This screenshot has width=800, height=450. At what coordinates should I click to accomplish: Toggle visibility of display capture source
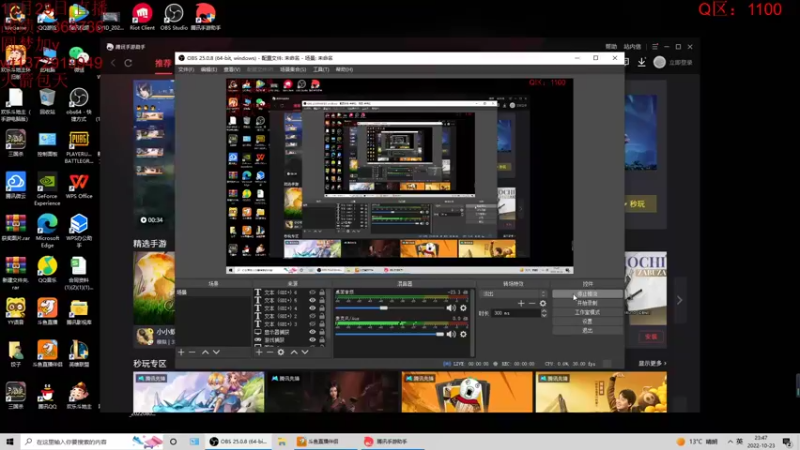[312, 332]
